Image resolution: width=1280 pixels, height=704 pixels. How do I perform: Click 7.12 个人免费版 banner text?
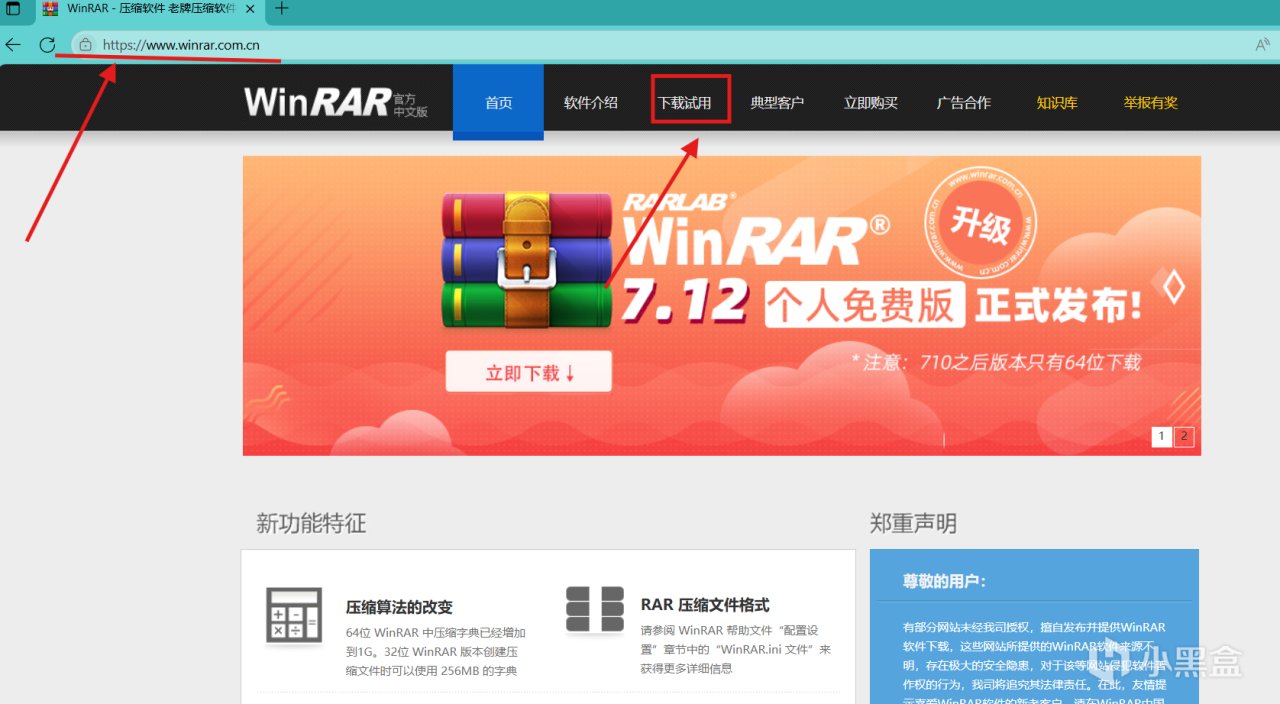point(793,302)
